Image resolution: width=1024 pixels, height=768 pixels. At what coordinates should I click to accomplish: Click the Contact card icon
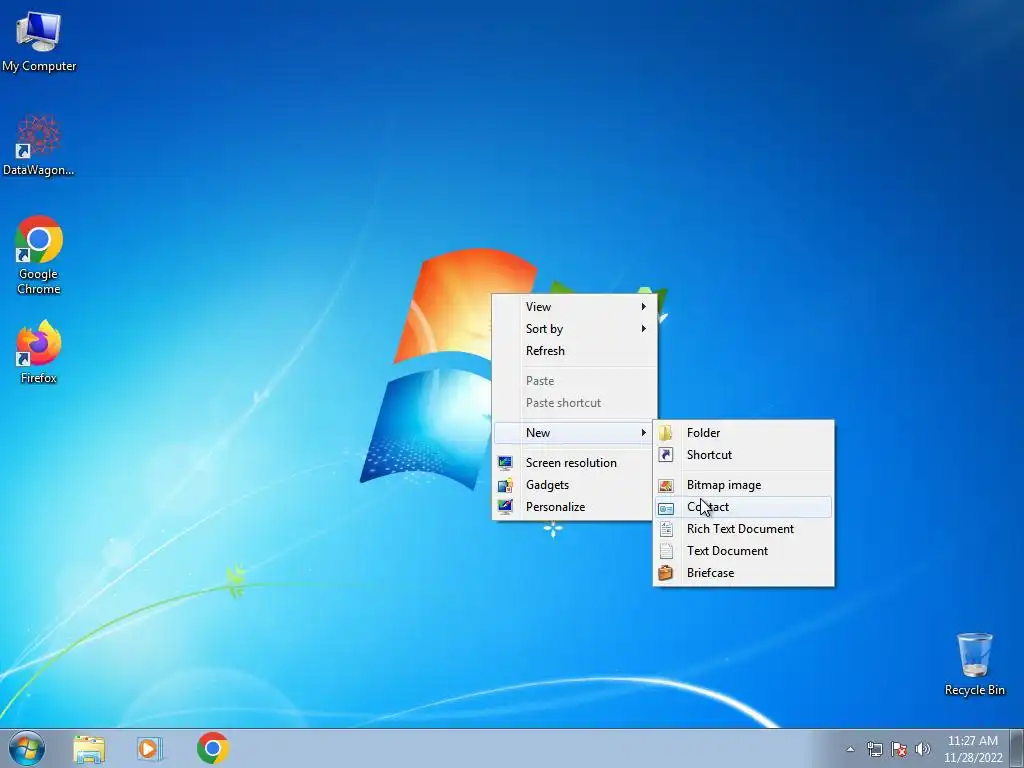(665, 507)
